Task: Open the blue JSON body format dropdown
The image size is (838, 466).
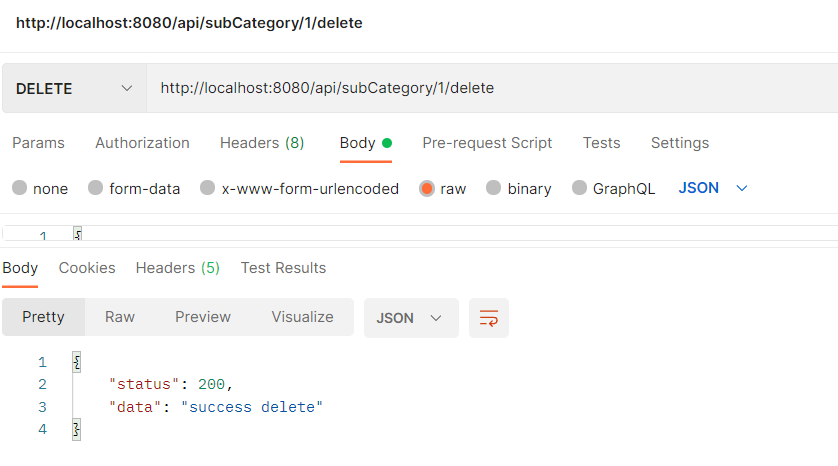Action: coord(713,188)
